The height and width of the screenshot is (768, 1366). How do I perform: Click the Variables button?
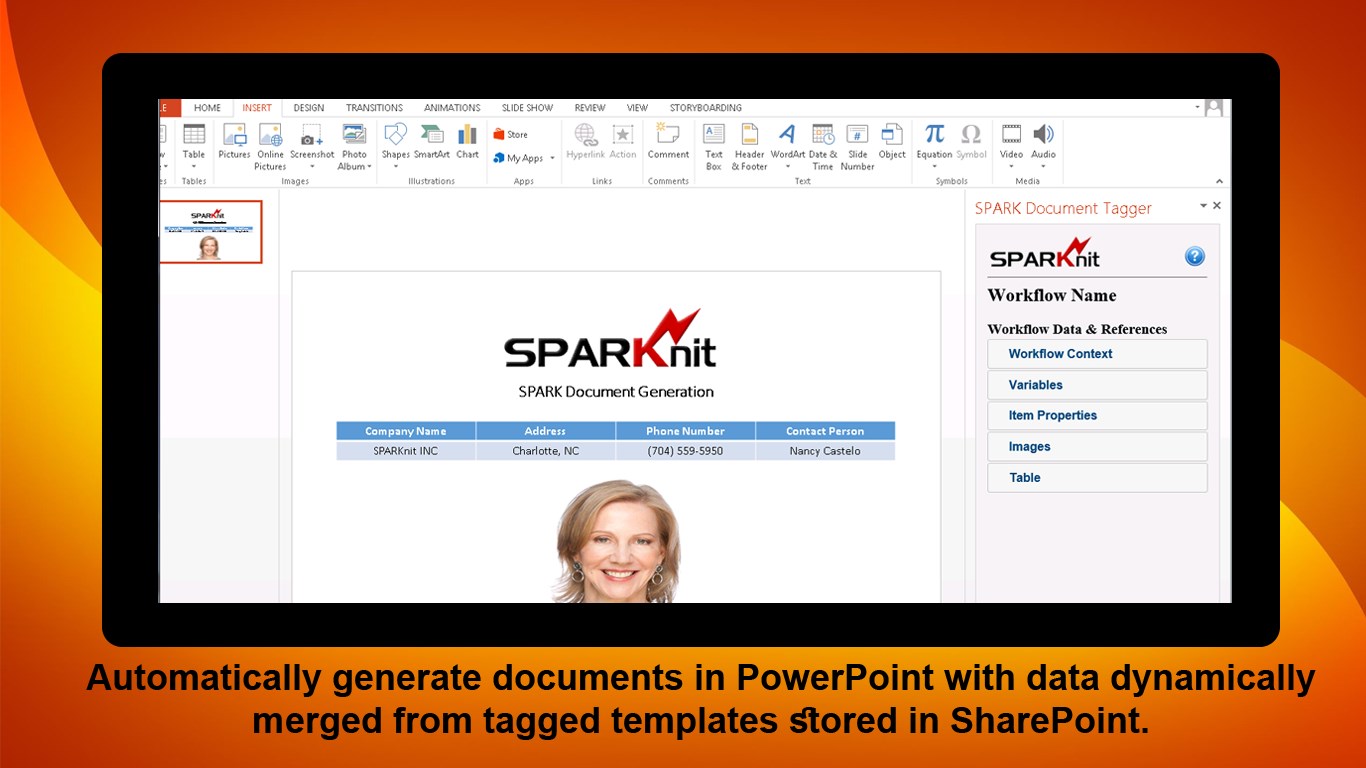pos(1097,385)
